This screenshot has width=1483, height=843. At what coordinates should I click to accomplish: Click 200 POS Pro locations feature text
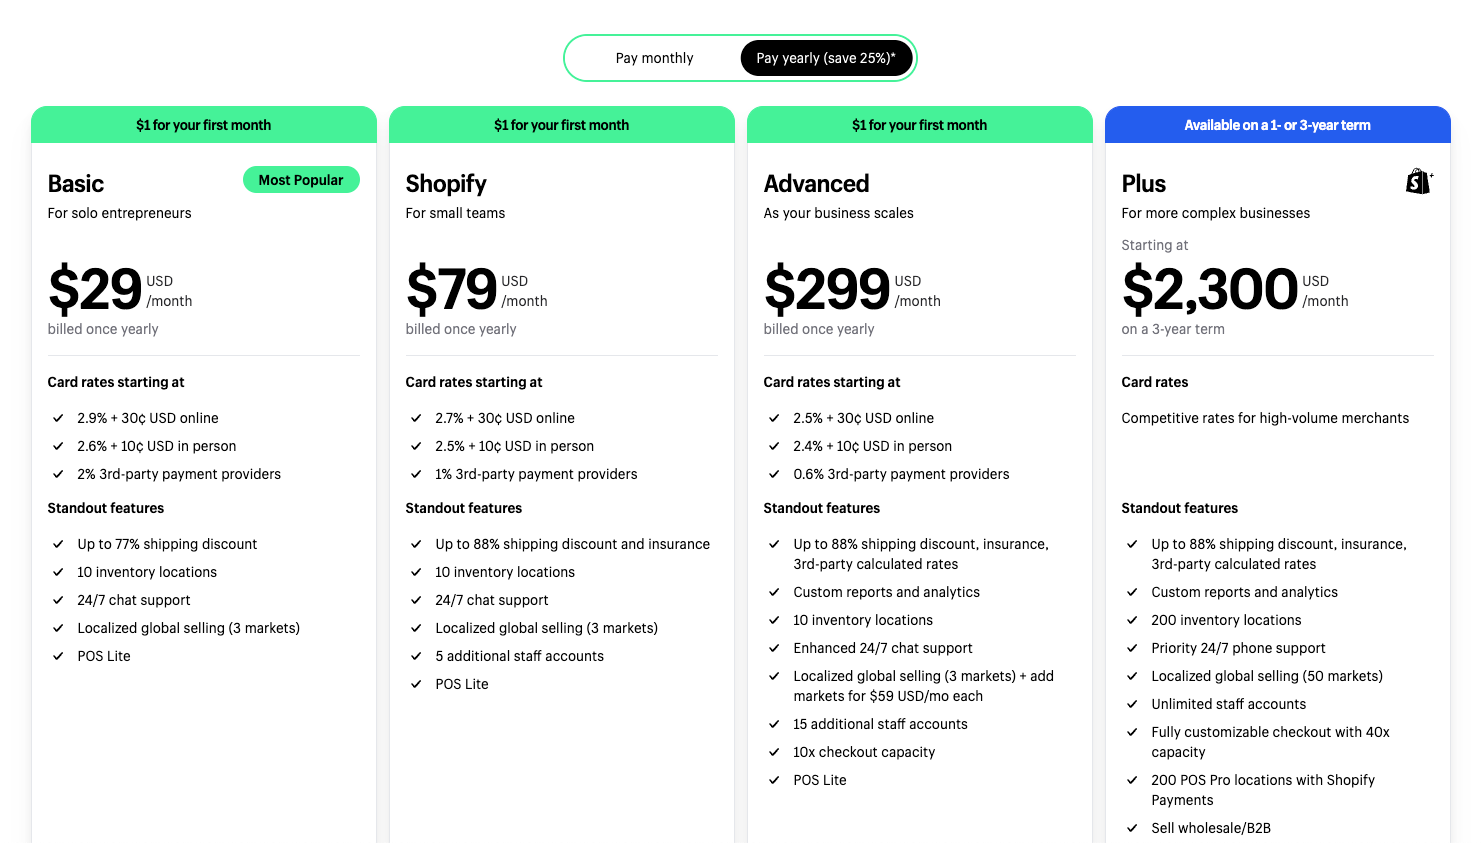coord(1263,790)
